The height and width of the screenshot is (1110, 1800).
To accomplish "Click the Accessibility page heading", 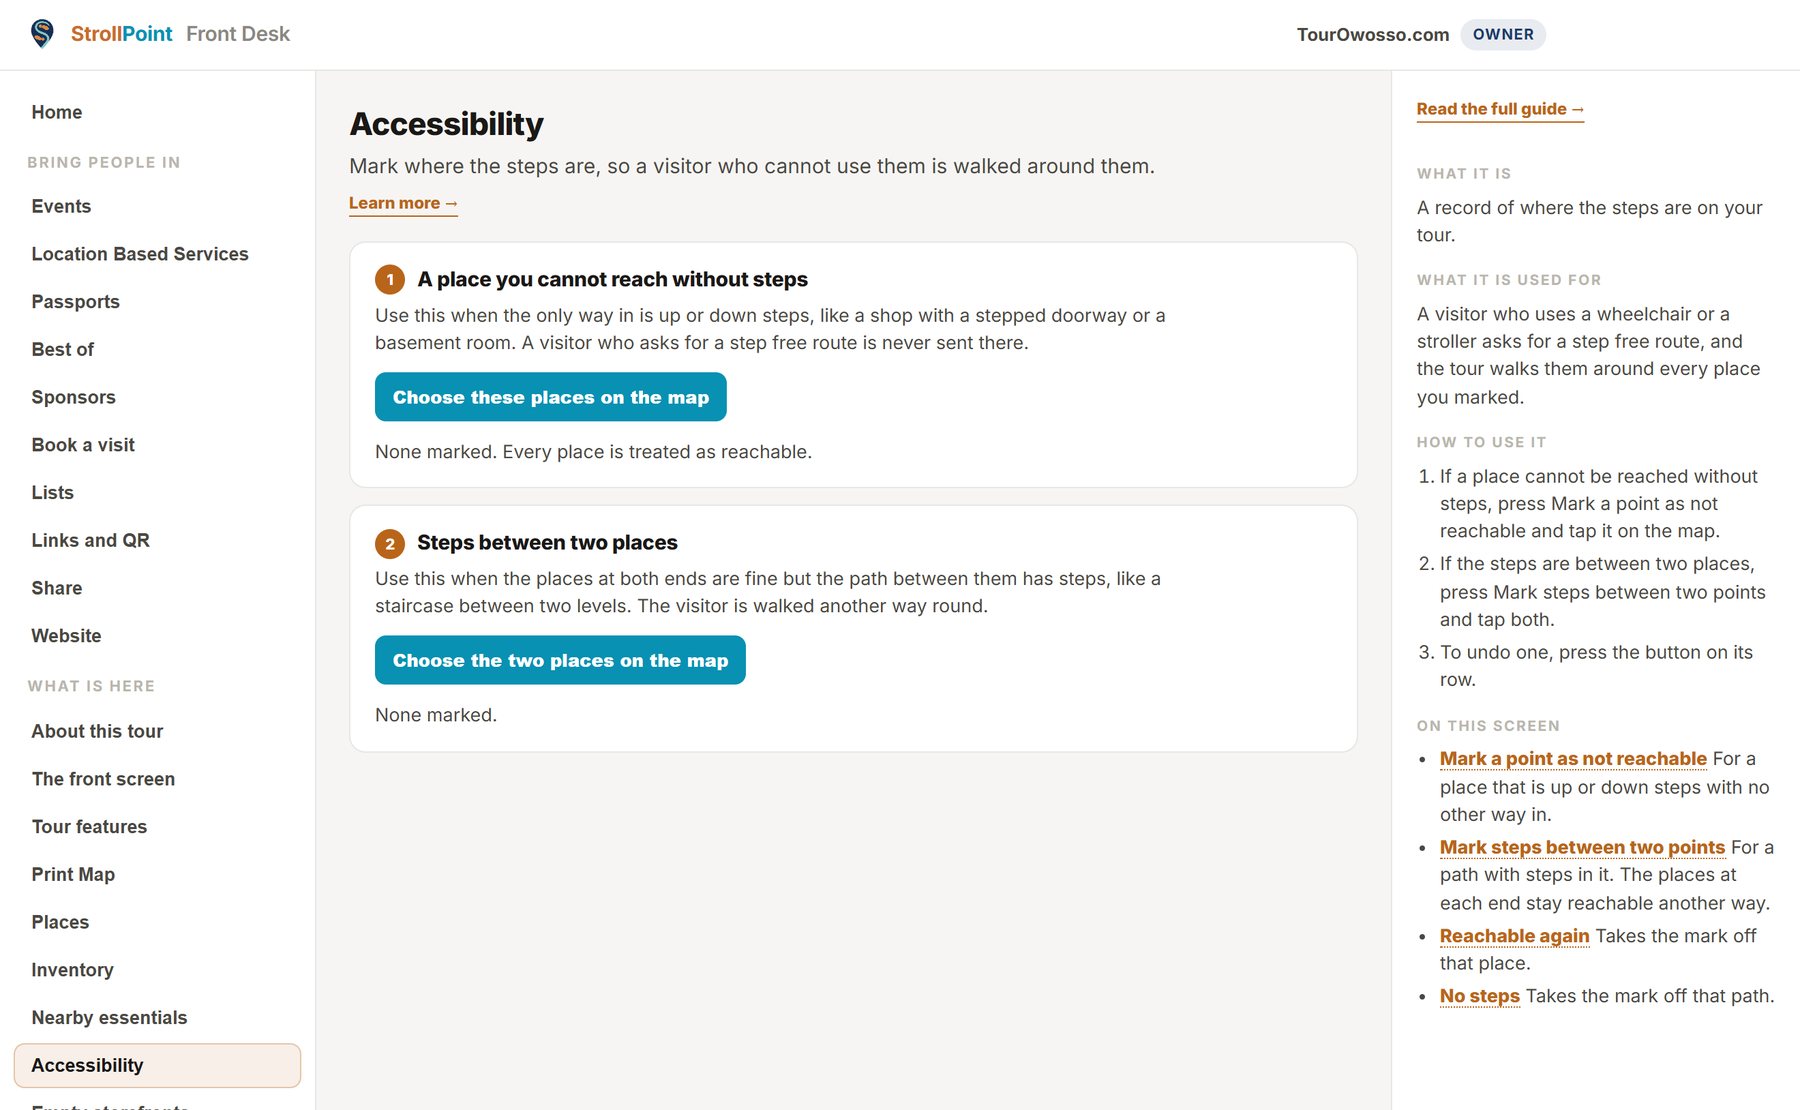I will click(x=446, y=124).
